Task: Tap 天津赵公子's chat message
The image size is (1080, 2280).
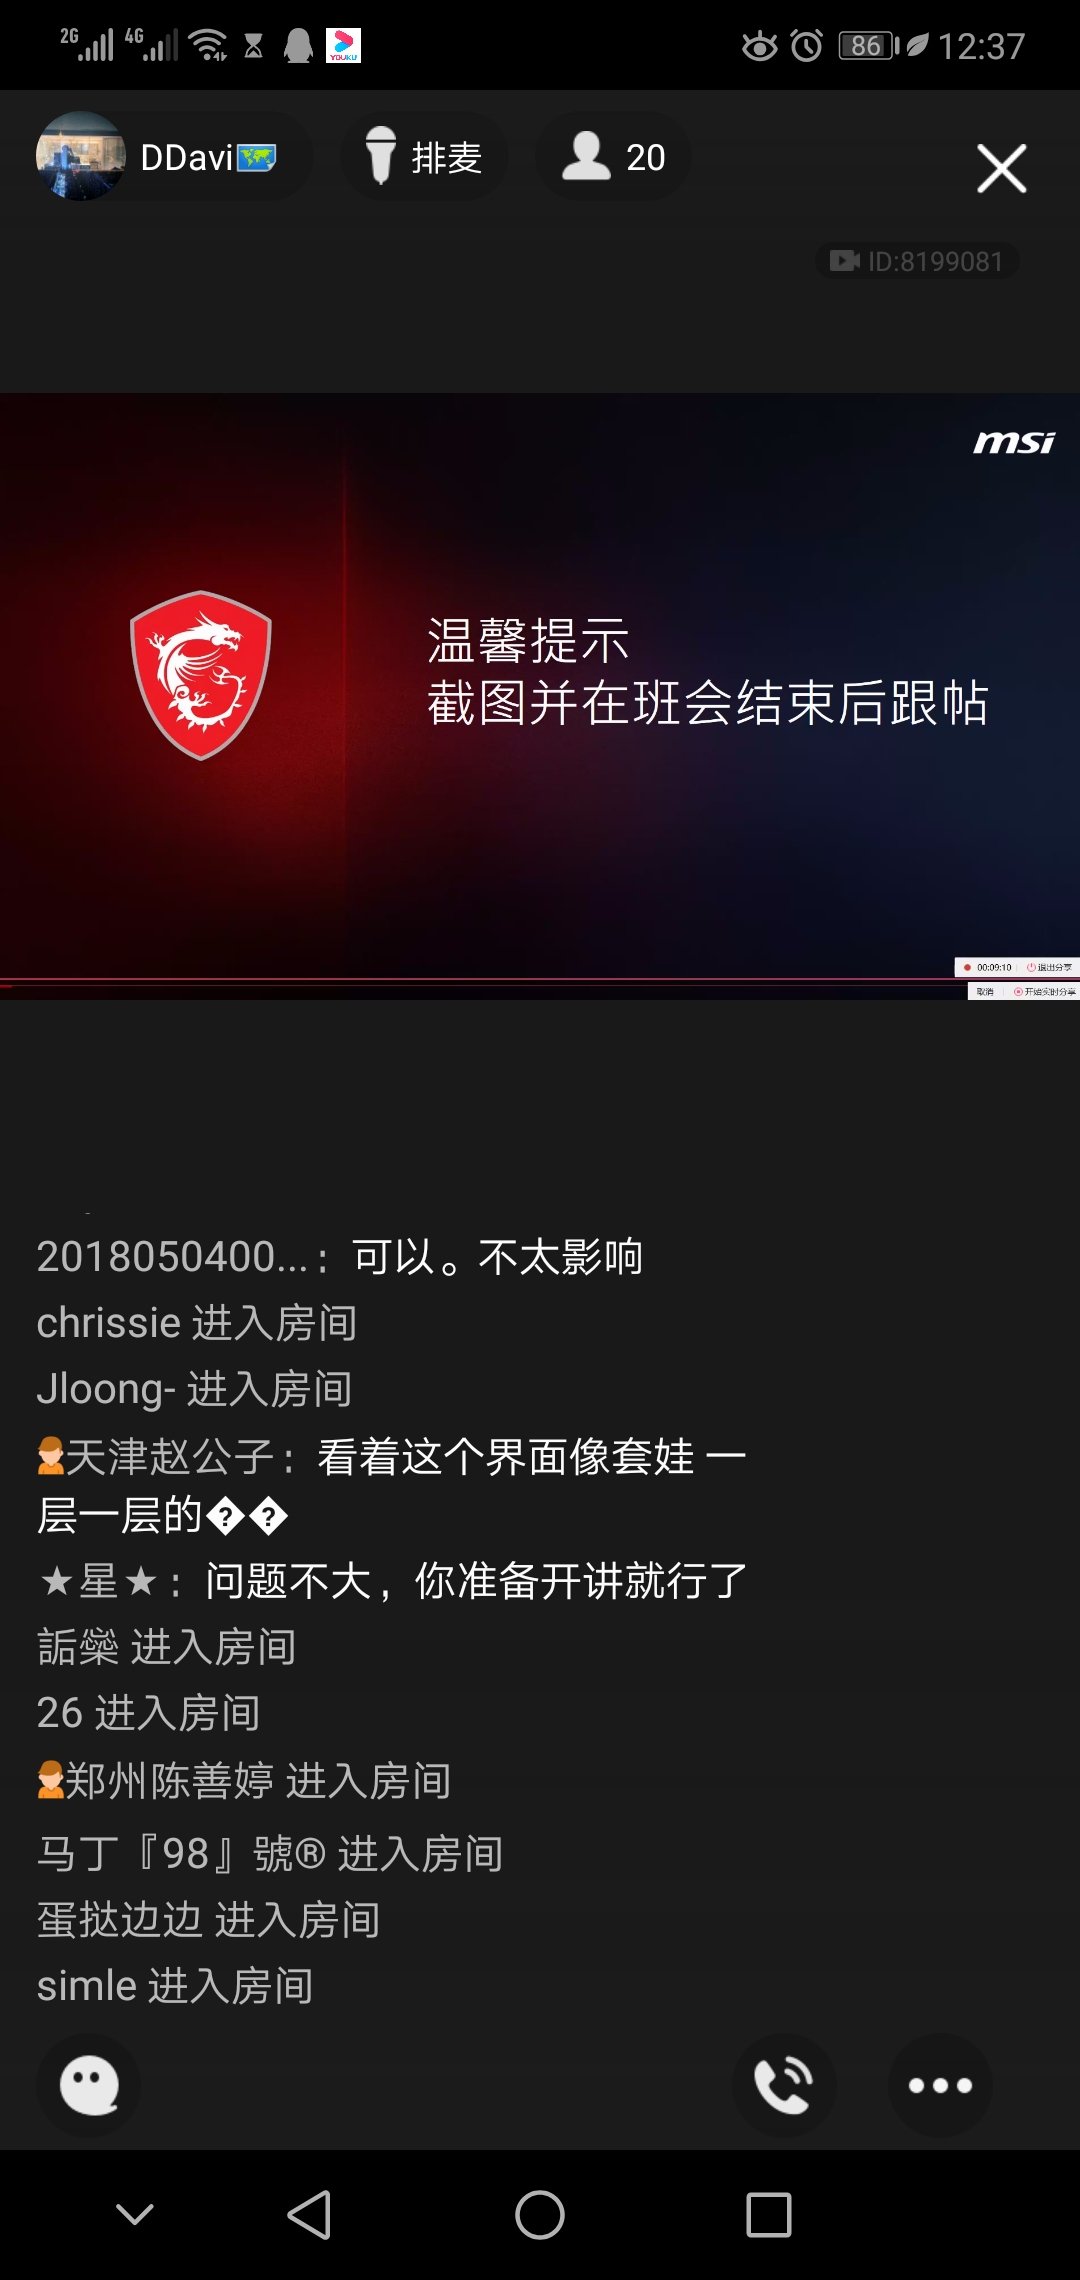Action: [x=392, y=1486]
